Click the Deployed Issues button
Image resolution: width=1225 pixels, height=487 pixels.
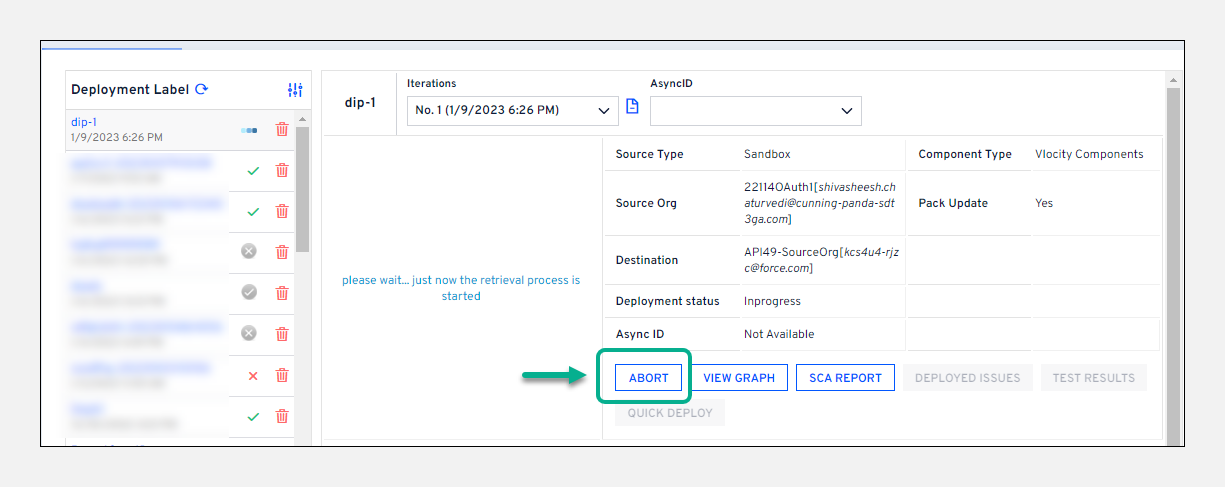point(967,378)
